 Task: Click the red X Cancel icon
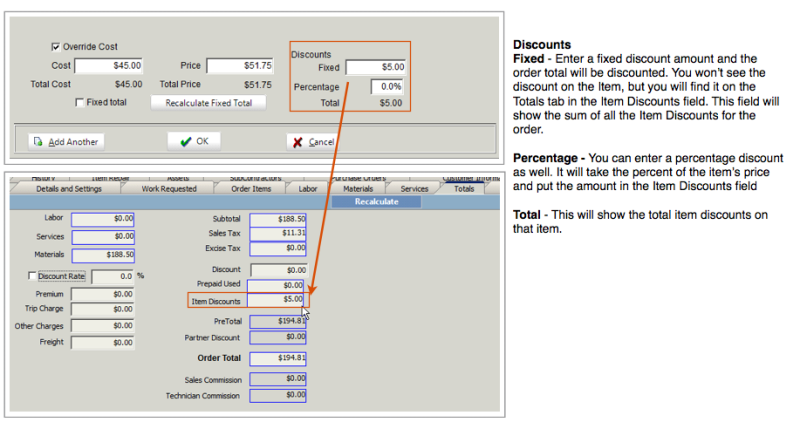coord(297,142)
